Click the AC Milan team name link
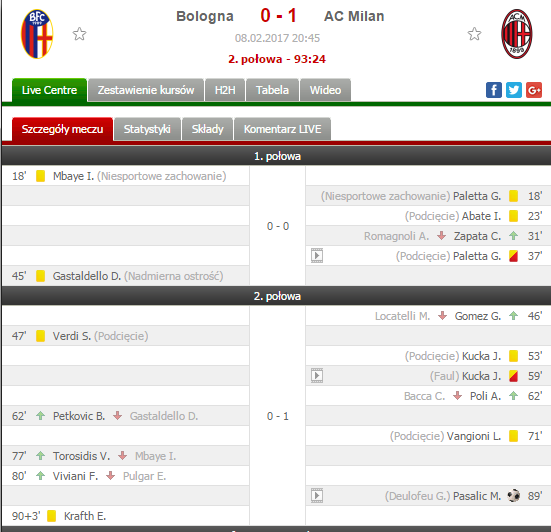This screenshot has width=551, height=532. (354, 16)
